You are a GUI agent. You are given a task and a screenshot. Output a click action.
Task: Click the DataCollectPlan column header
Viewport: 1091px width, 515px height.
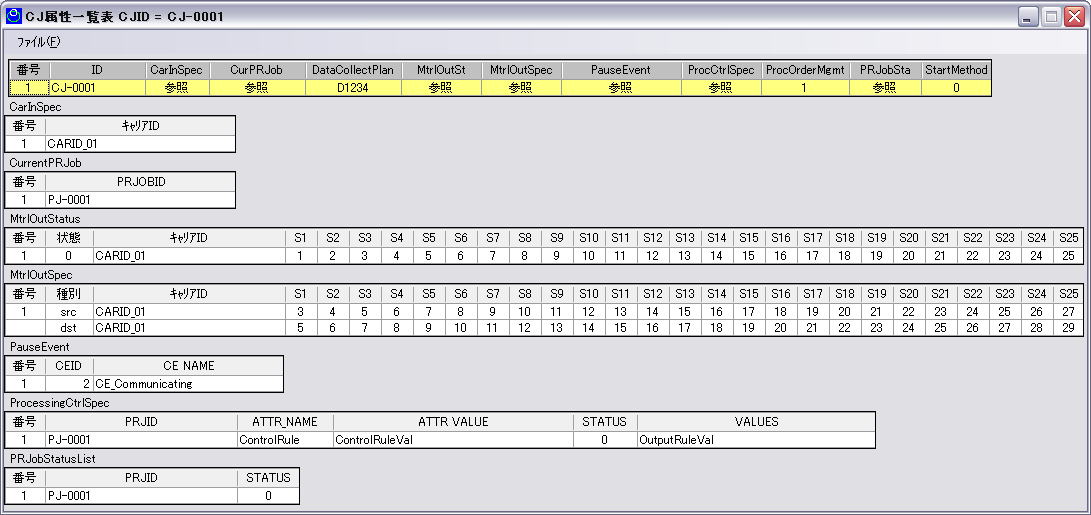tap(353, 70)
